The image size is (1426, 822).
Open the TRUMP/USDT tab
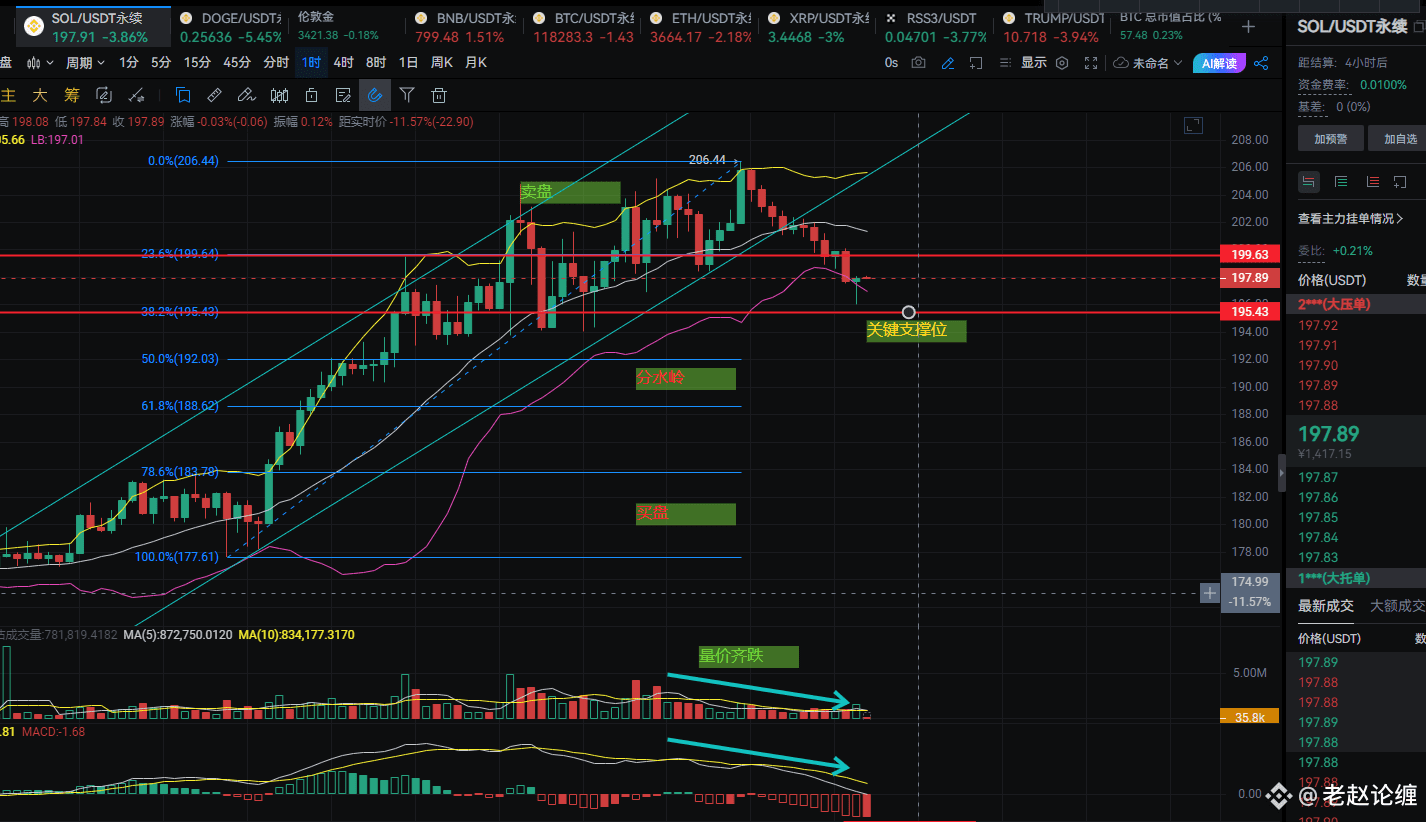coord(1053,27)
